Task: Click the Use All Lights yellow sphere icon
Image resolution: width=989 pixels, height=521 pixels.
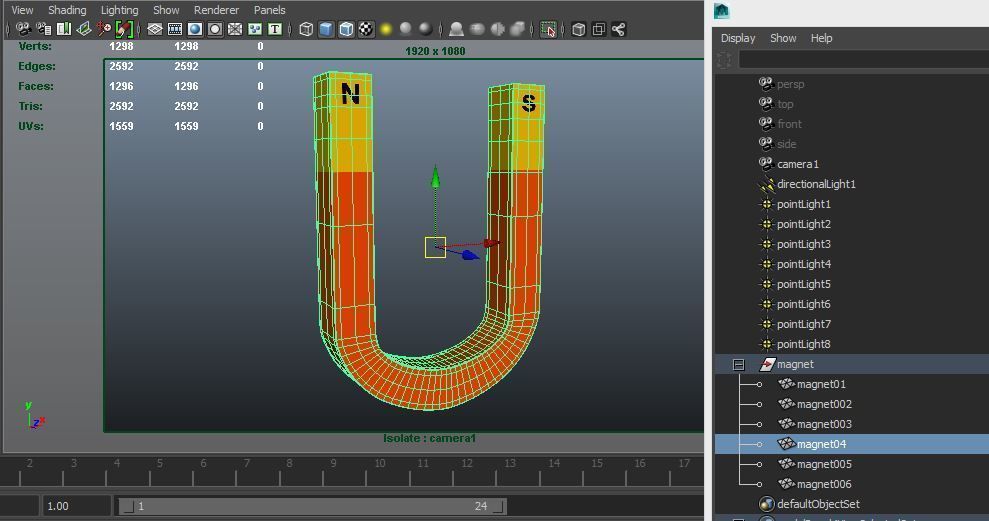Action: [x=386, y=29]
